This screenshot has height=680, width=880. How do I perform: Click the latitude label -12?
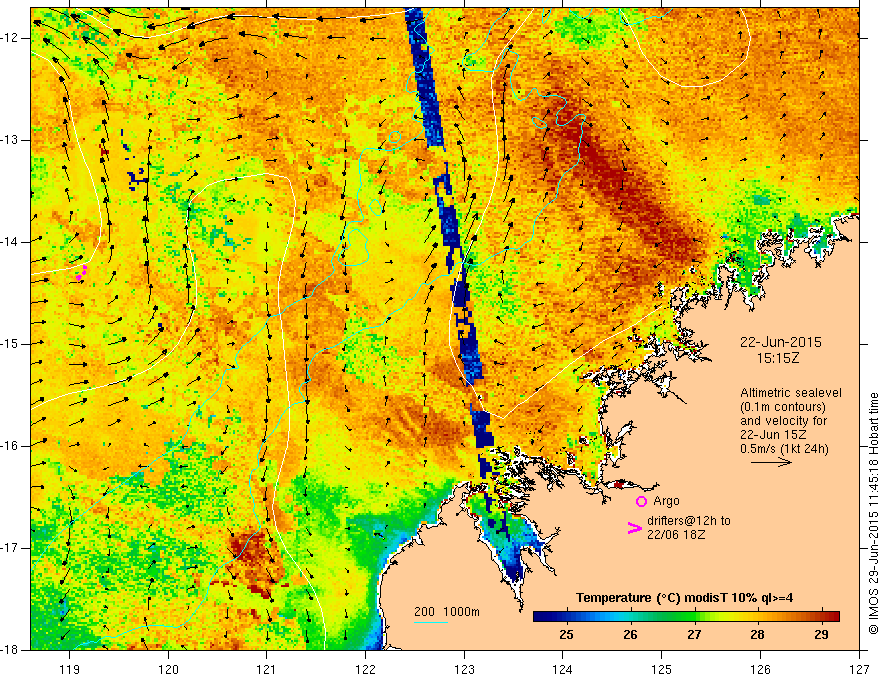point(11,38)
